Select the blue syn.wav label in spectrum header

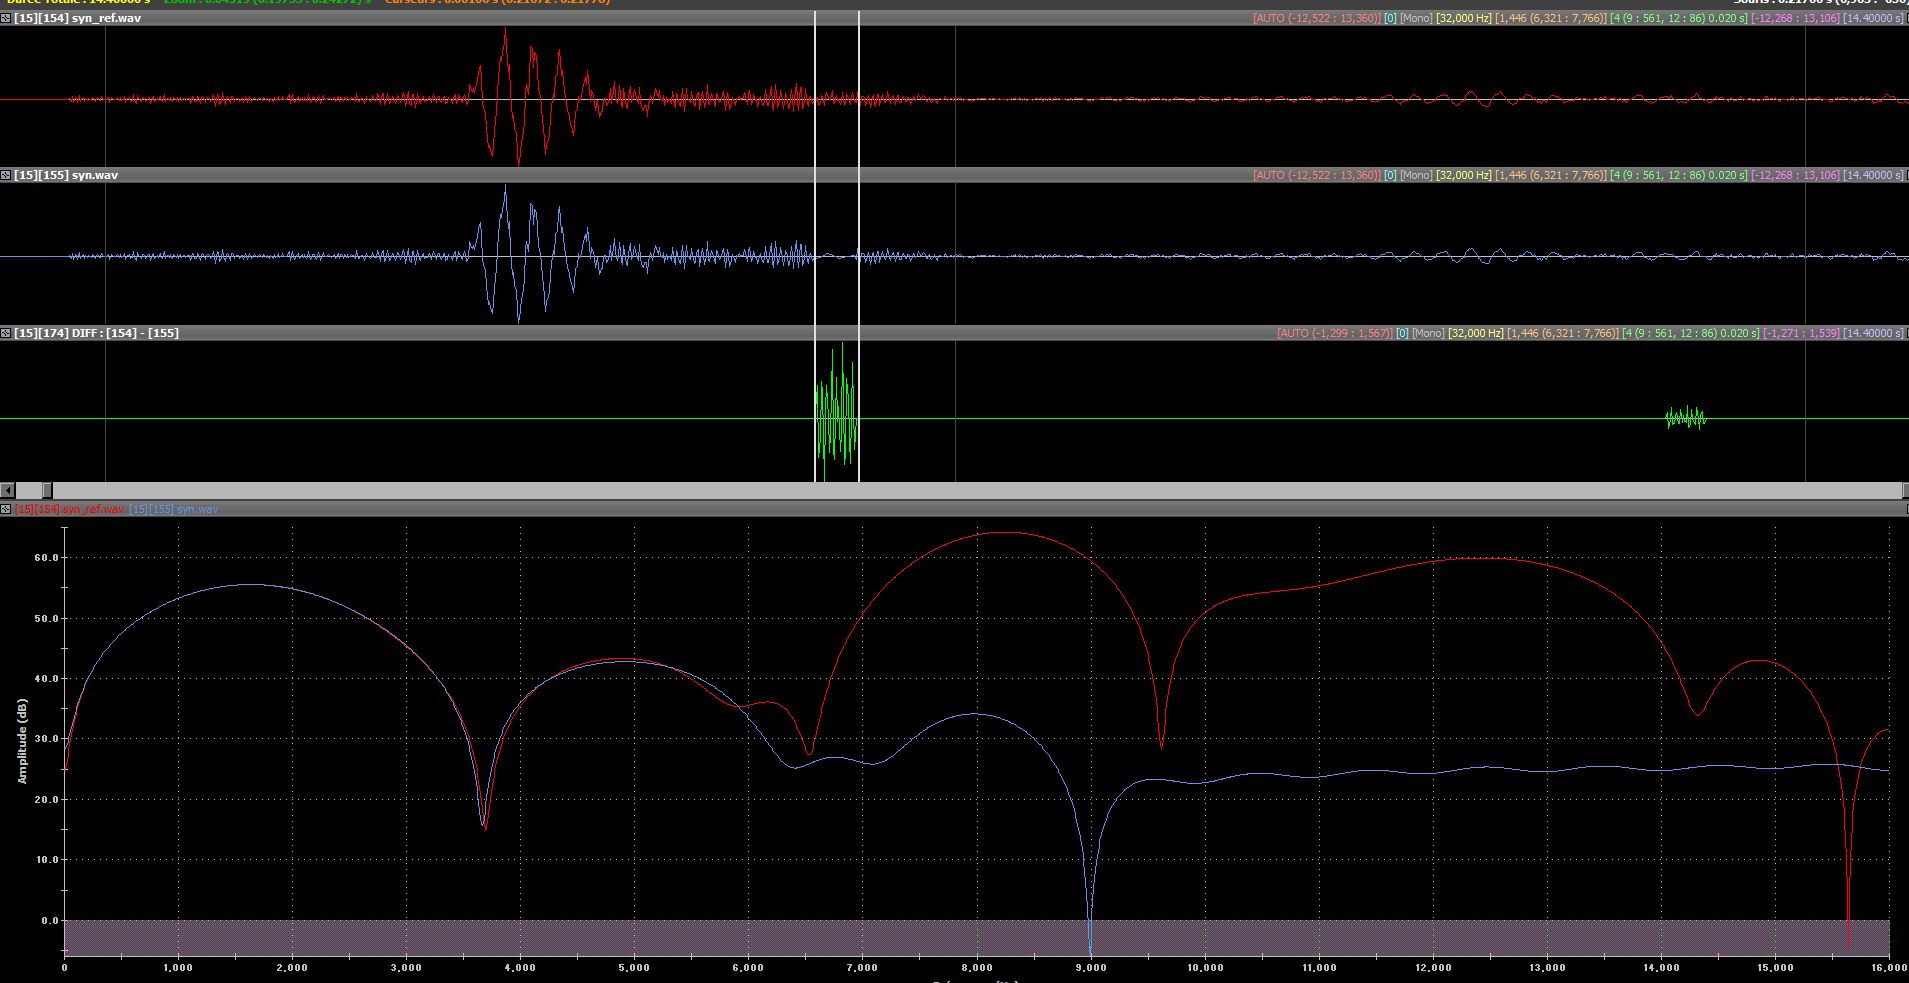pyautogui.click(x=174, y=509)
